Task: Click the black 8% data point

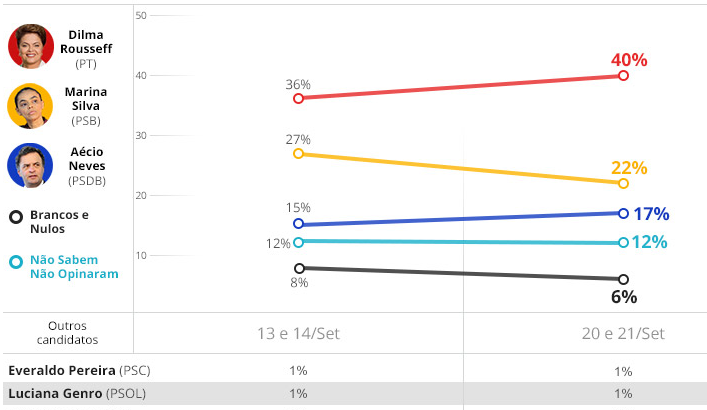Action: coord(298,267)
